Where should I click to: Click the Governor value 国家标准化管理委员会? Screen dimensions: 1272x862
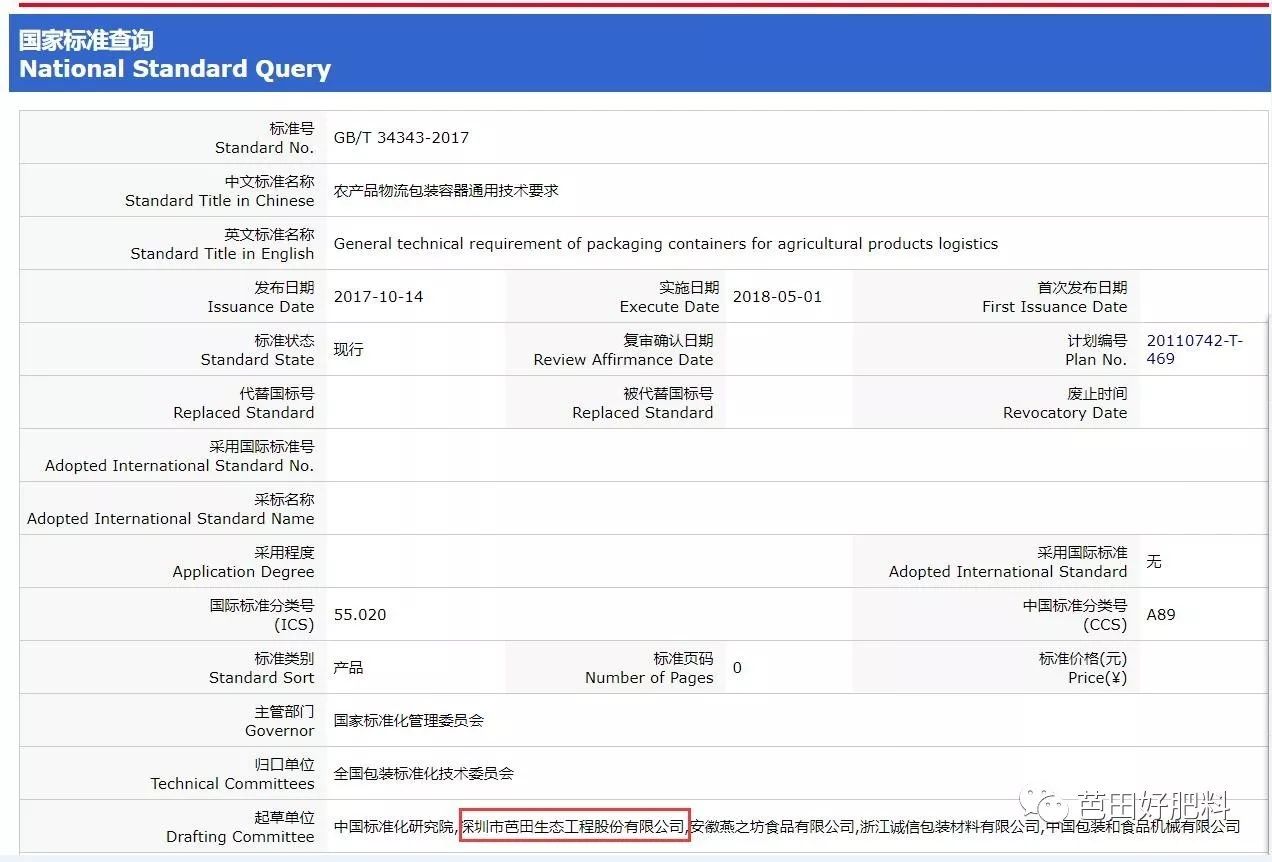pyautogui.click(x=409, y=720)
